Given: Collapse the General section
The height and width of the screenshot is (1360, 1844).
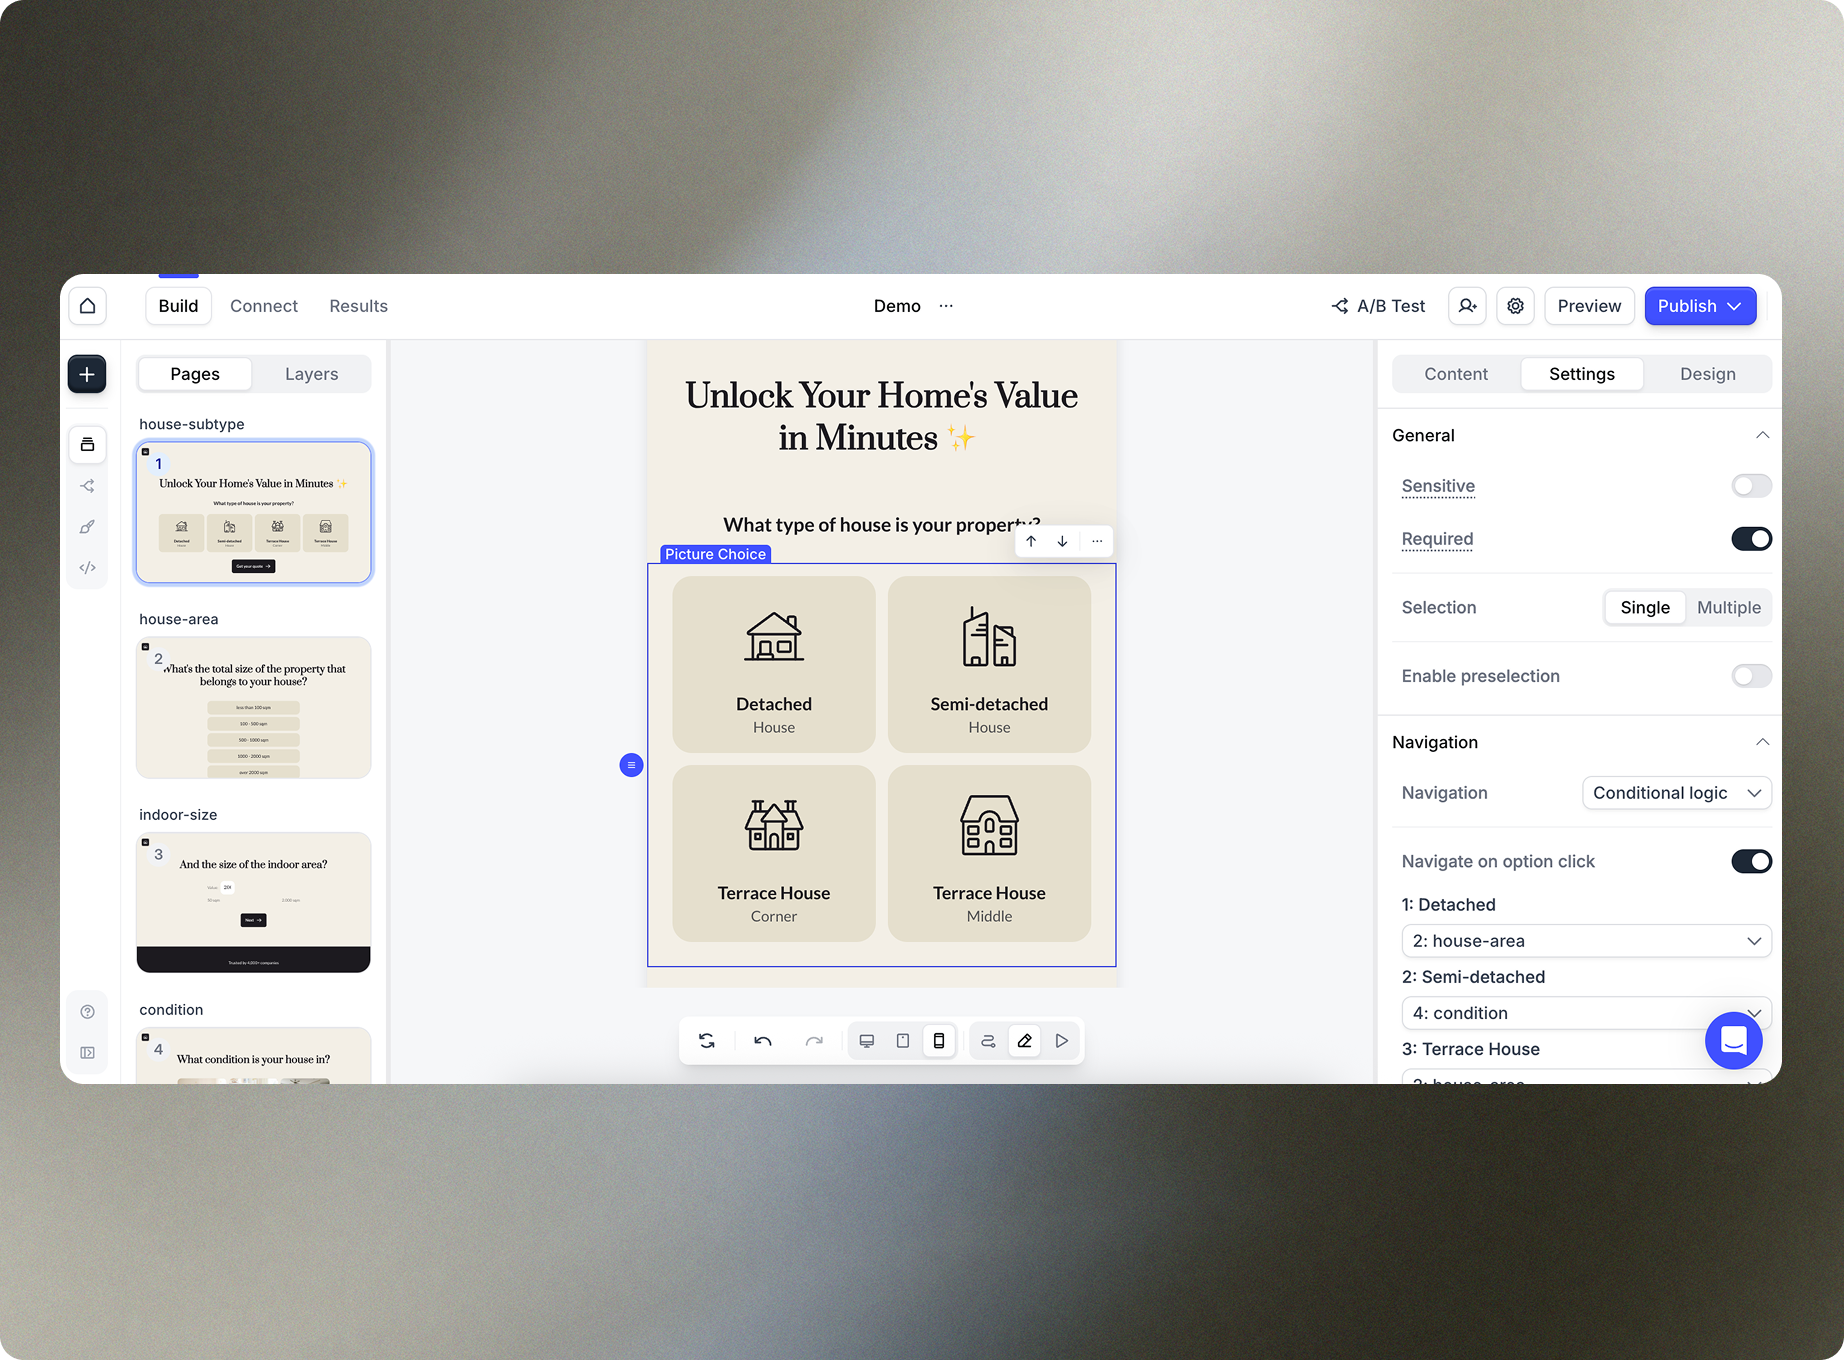Looking at the screenshot, I should tap(1762, 436).
